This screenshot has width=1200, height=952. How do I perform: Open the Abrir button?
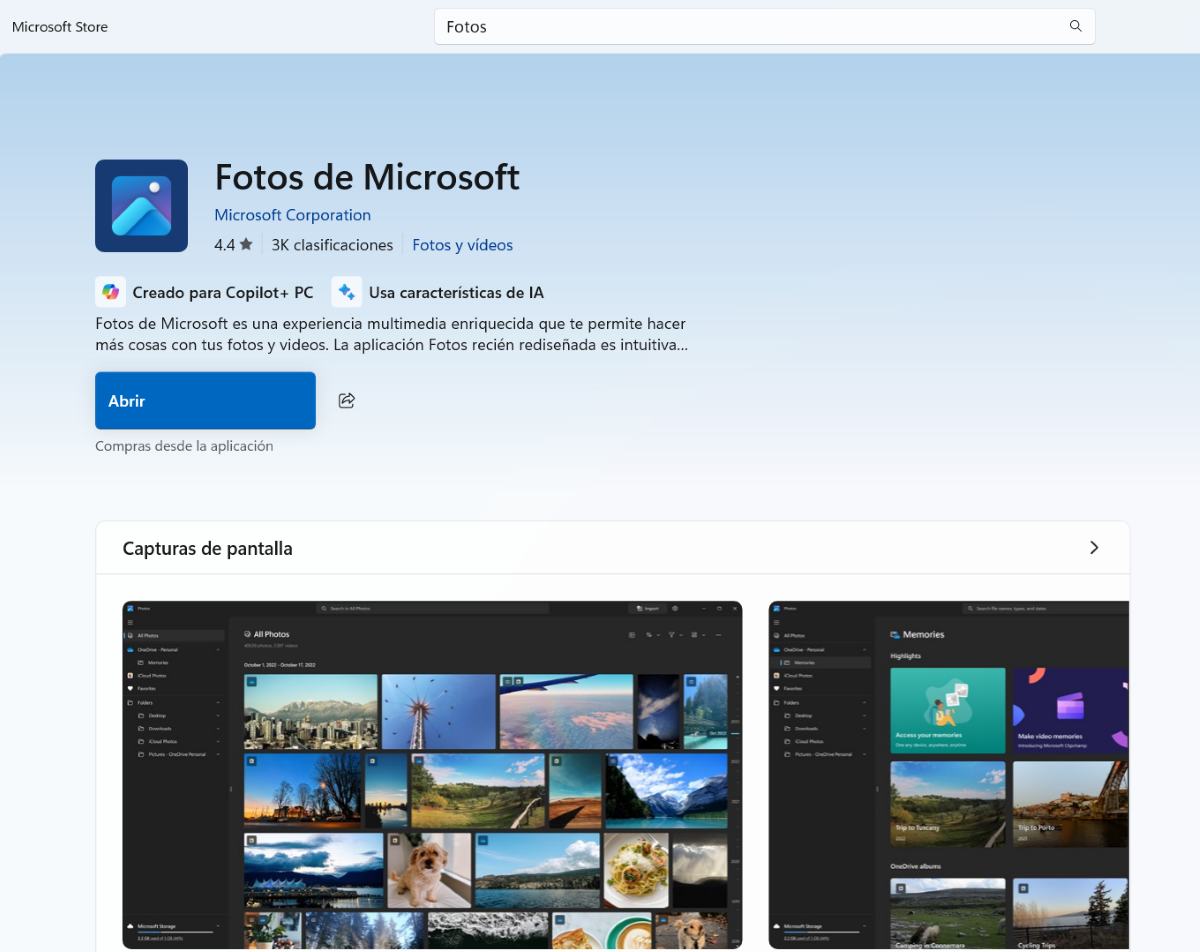205,401
